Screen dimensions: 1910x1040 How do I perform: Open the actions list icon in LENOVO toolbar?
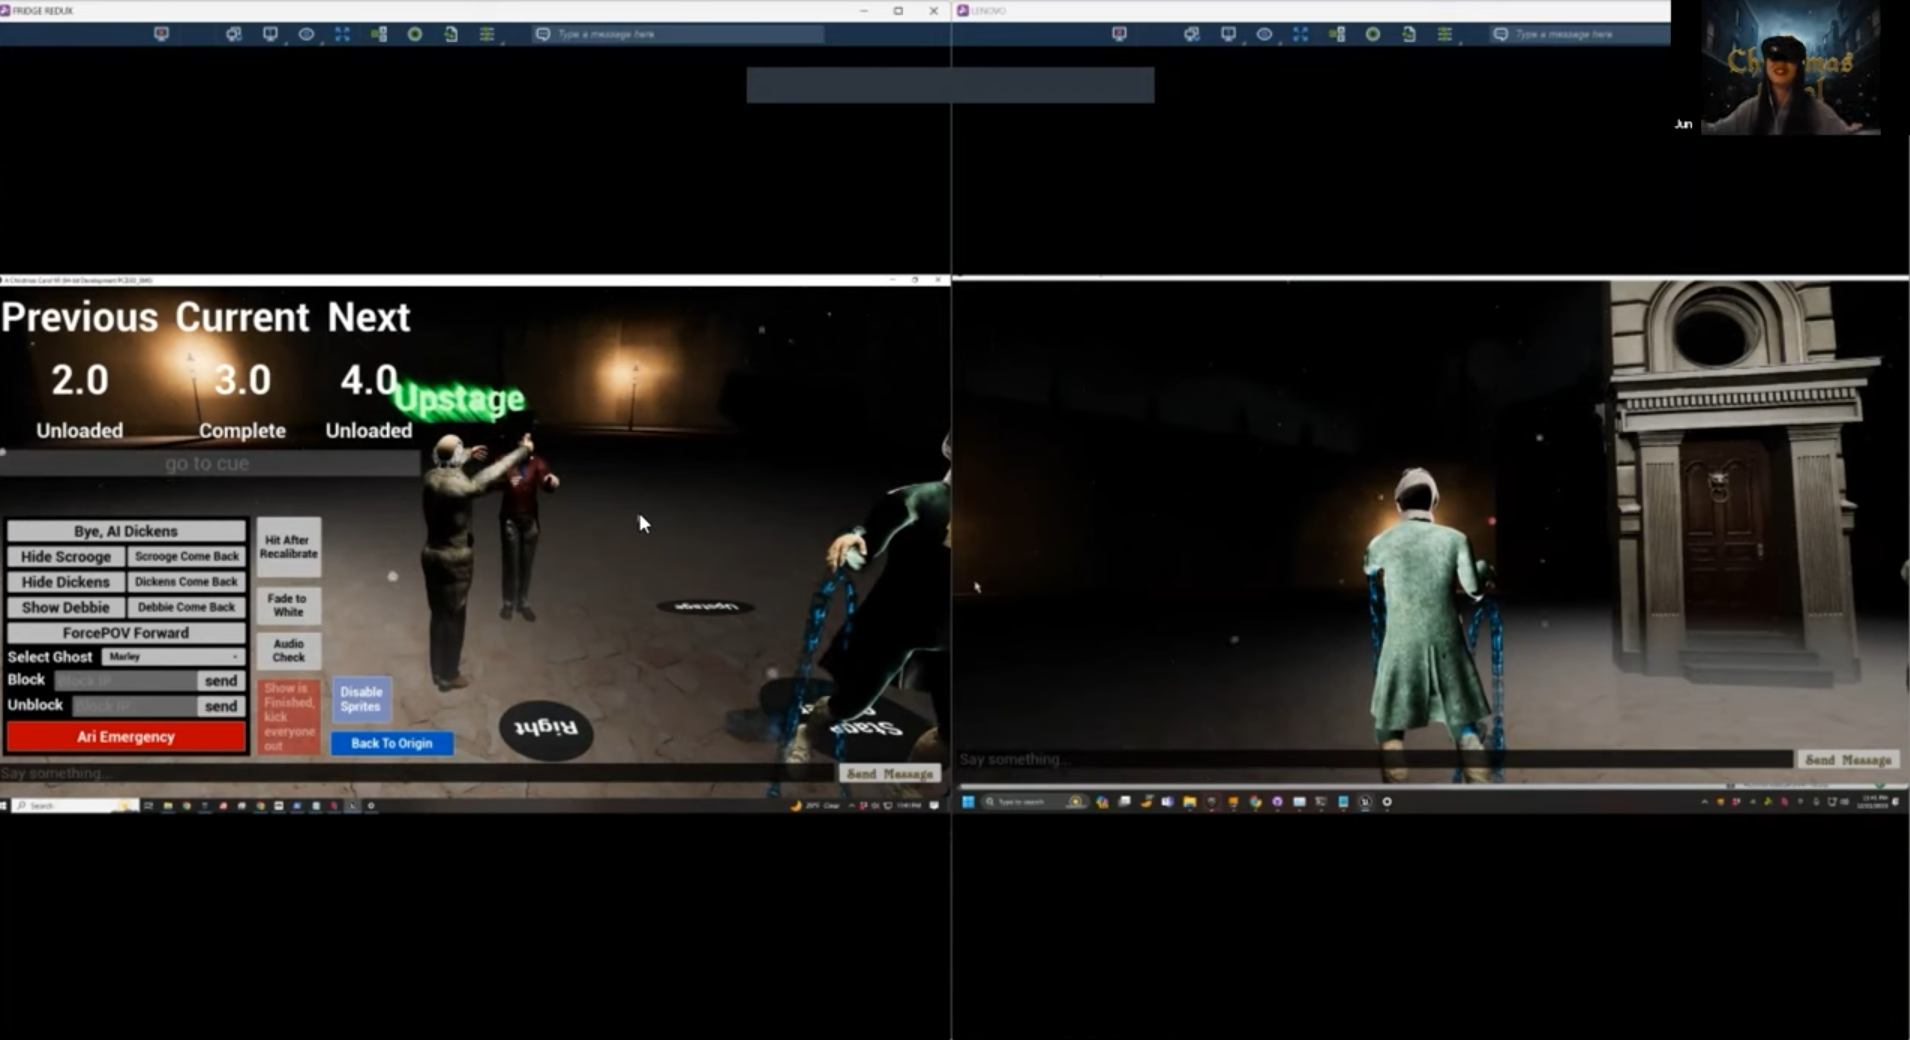1445,34
